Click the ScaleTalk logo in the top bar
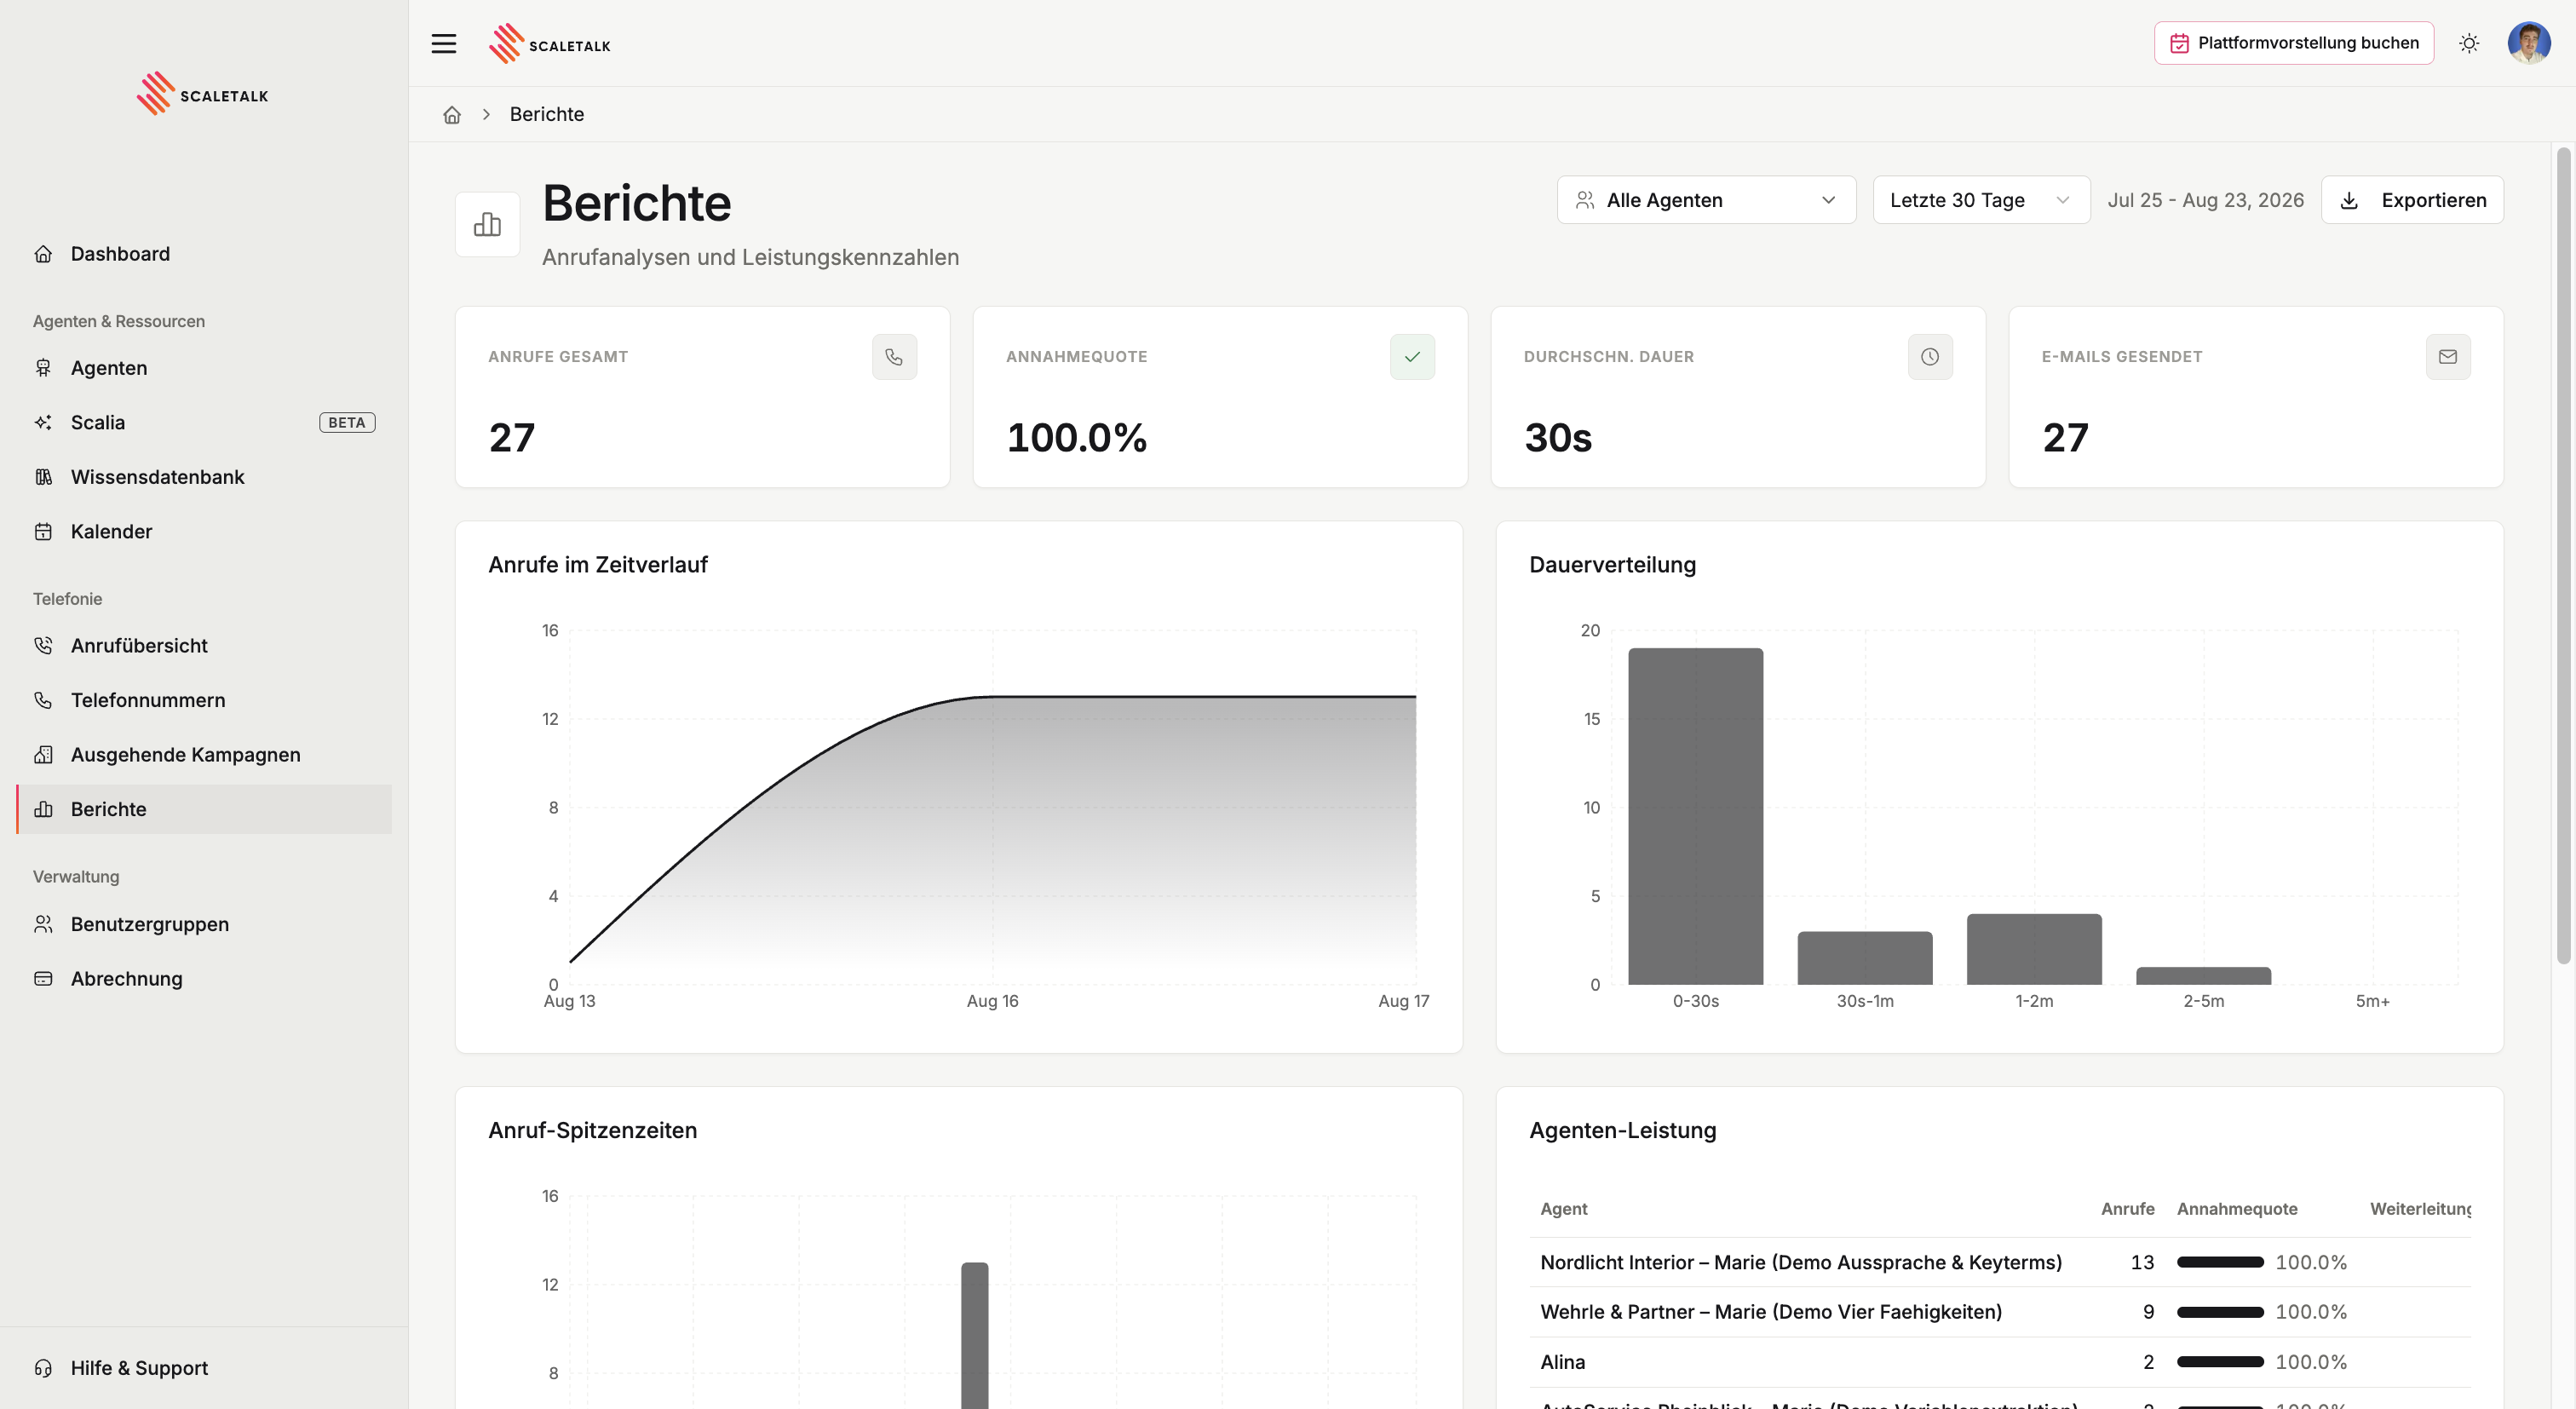 point(550,44)
